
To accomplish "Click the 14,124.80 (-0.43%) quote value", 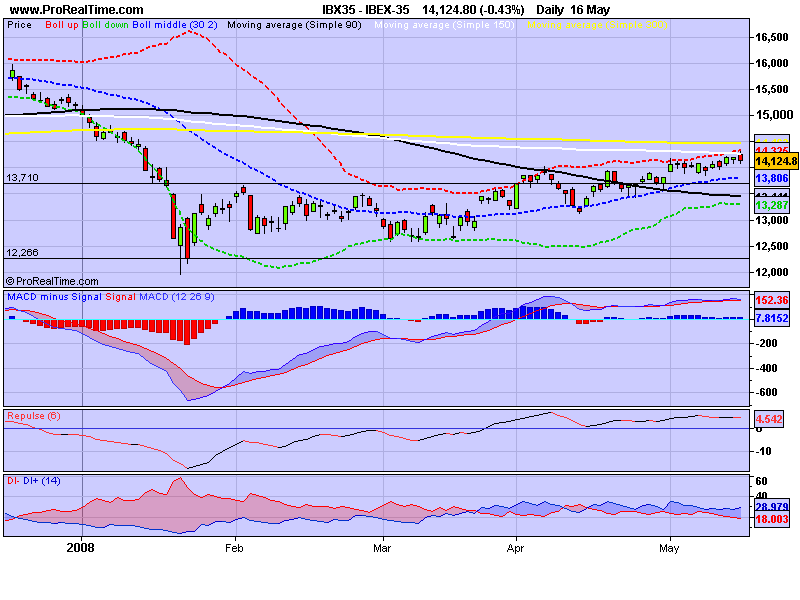I will point(473,10).
